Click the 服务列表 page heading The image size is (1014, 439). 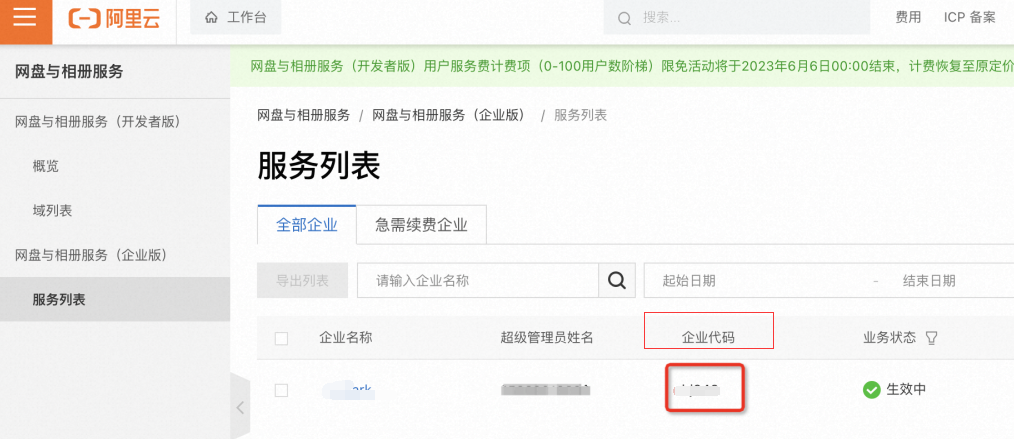tap(319, 166)
